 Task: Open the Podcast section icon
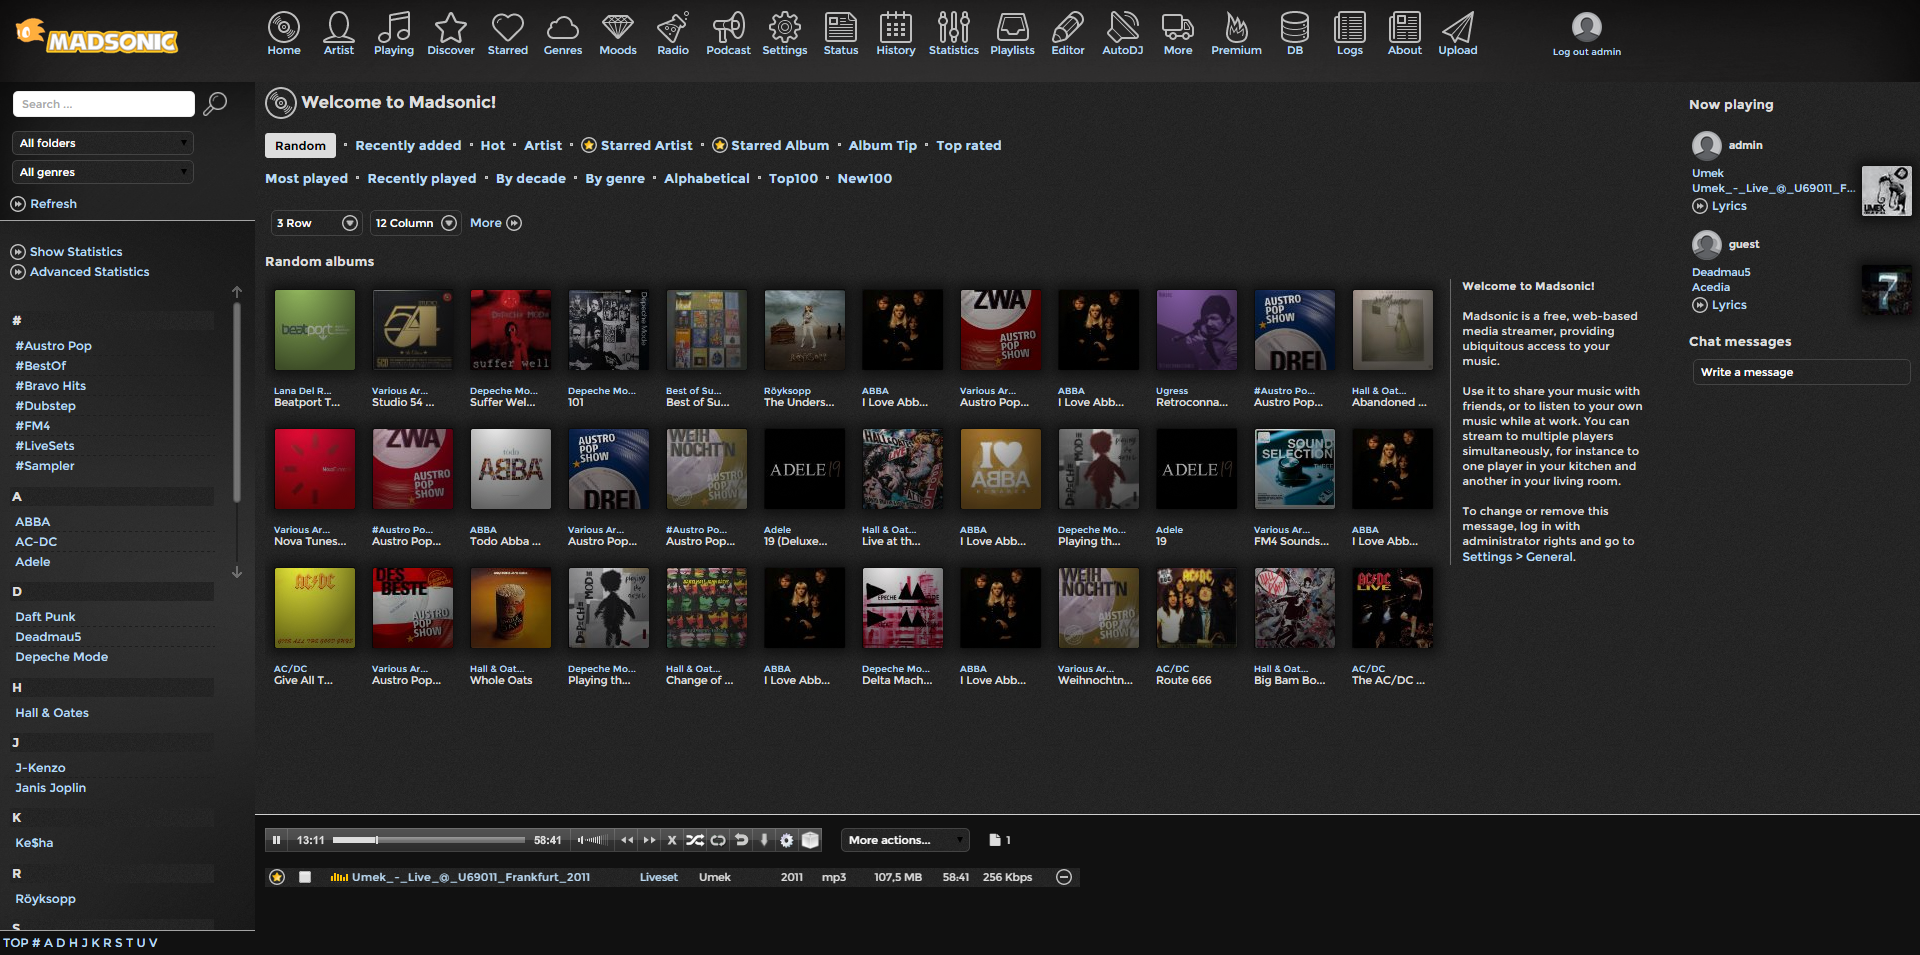coord(727,33)
